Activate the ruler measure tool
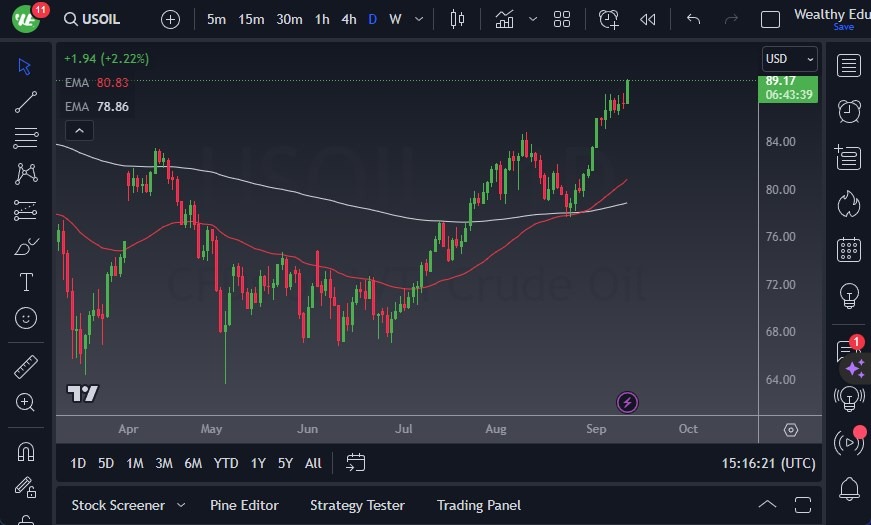 click(x=26, y=367)
